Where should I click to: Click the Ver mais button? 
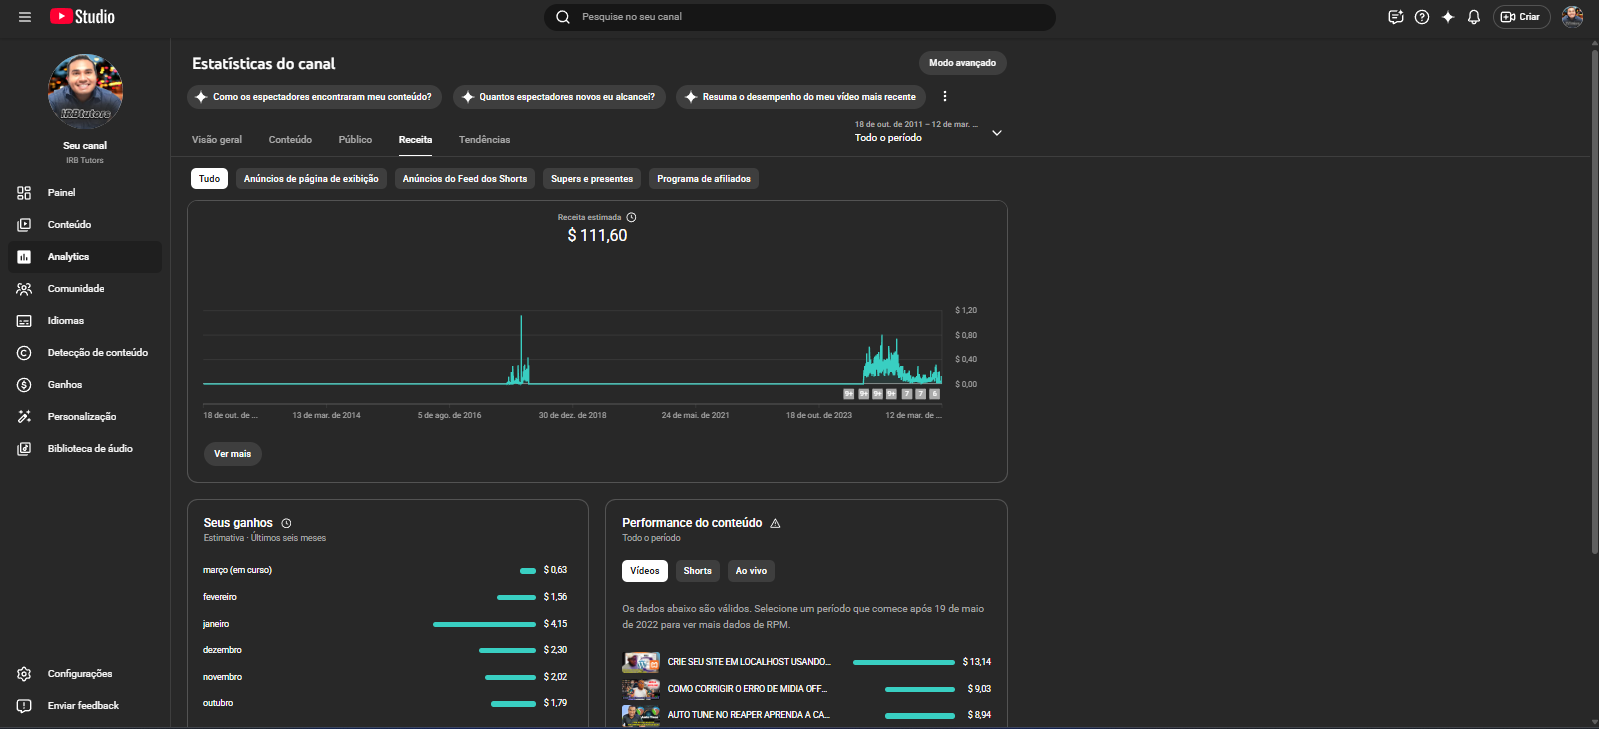pos(232,454)
